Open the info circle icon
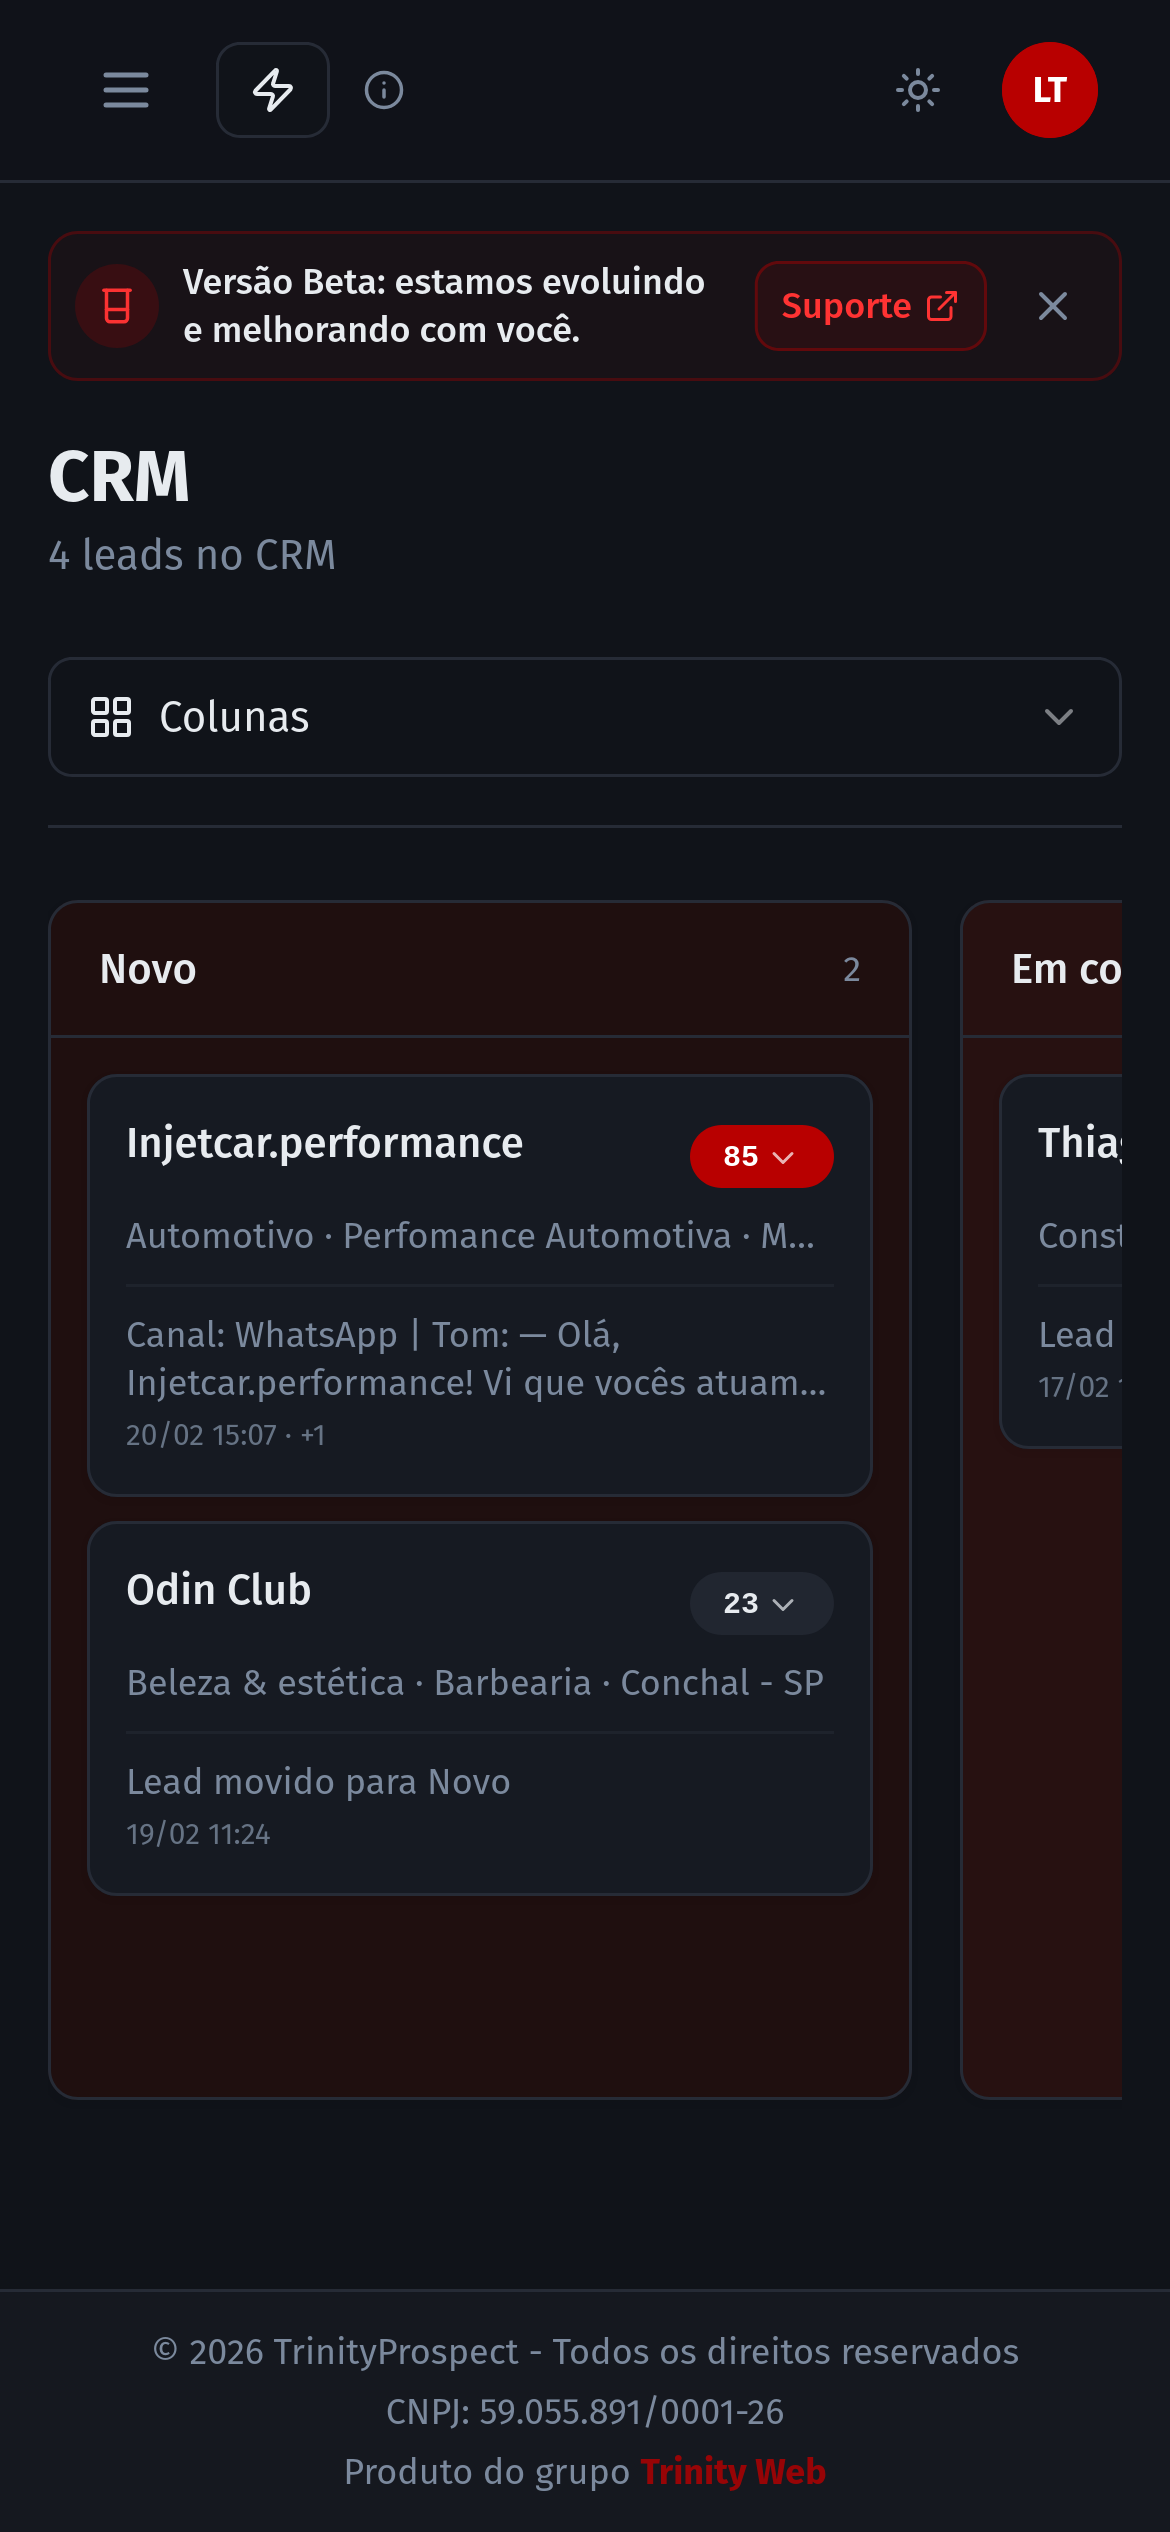The height and width of the screenshot is (2532, 1170). click(x=384, y=90)
